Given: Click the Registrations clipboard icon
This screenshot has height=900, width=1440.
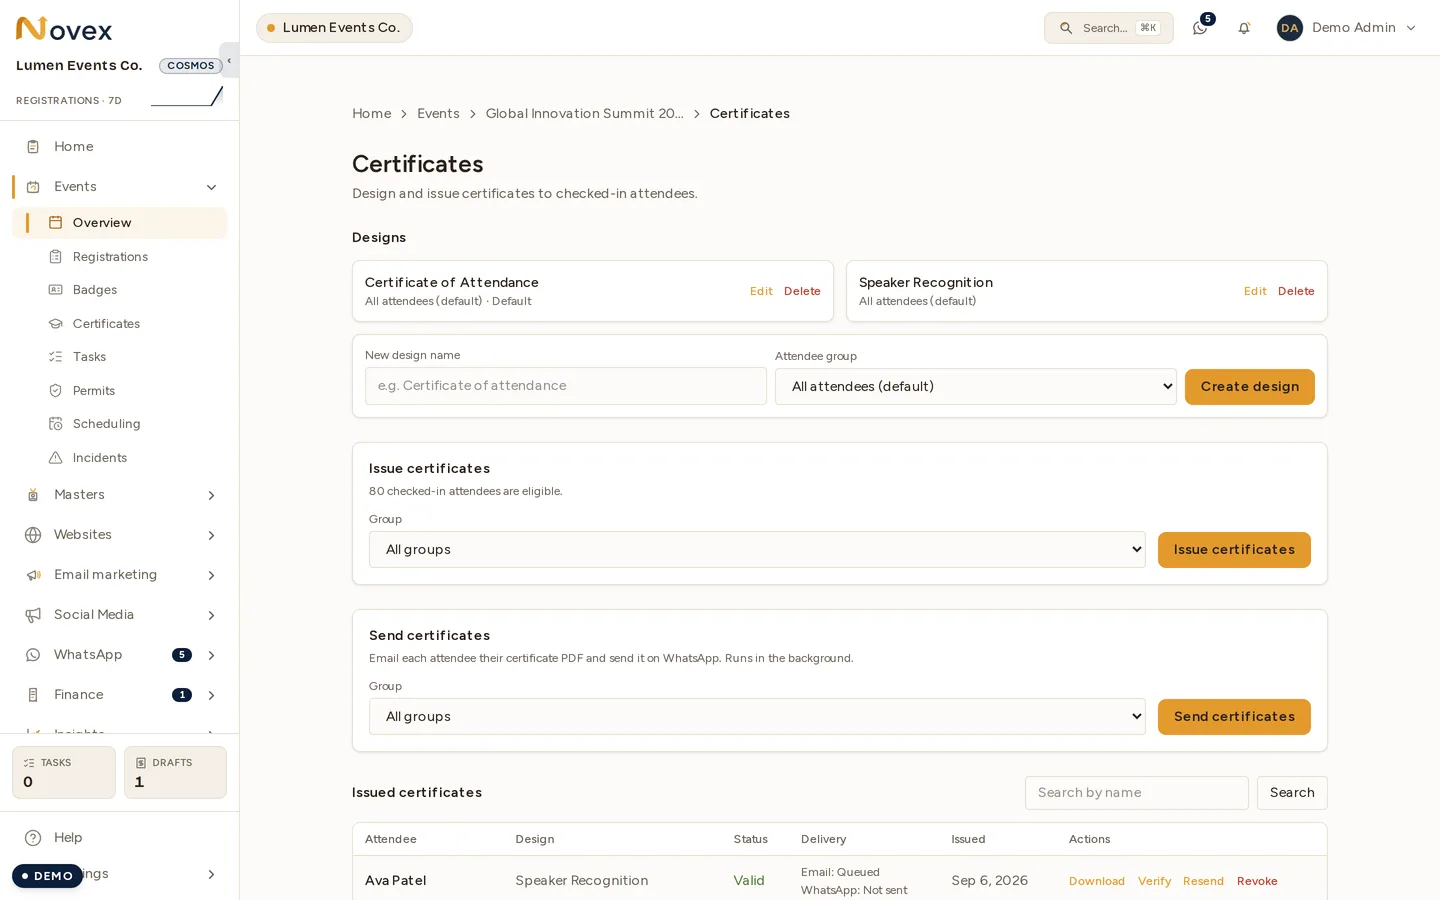Looking at the screenshot, I should pyautogui.click(x=56, y=257).
